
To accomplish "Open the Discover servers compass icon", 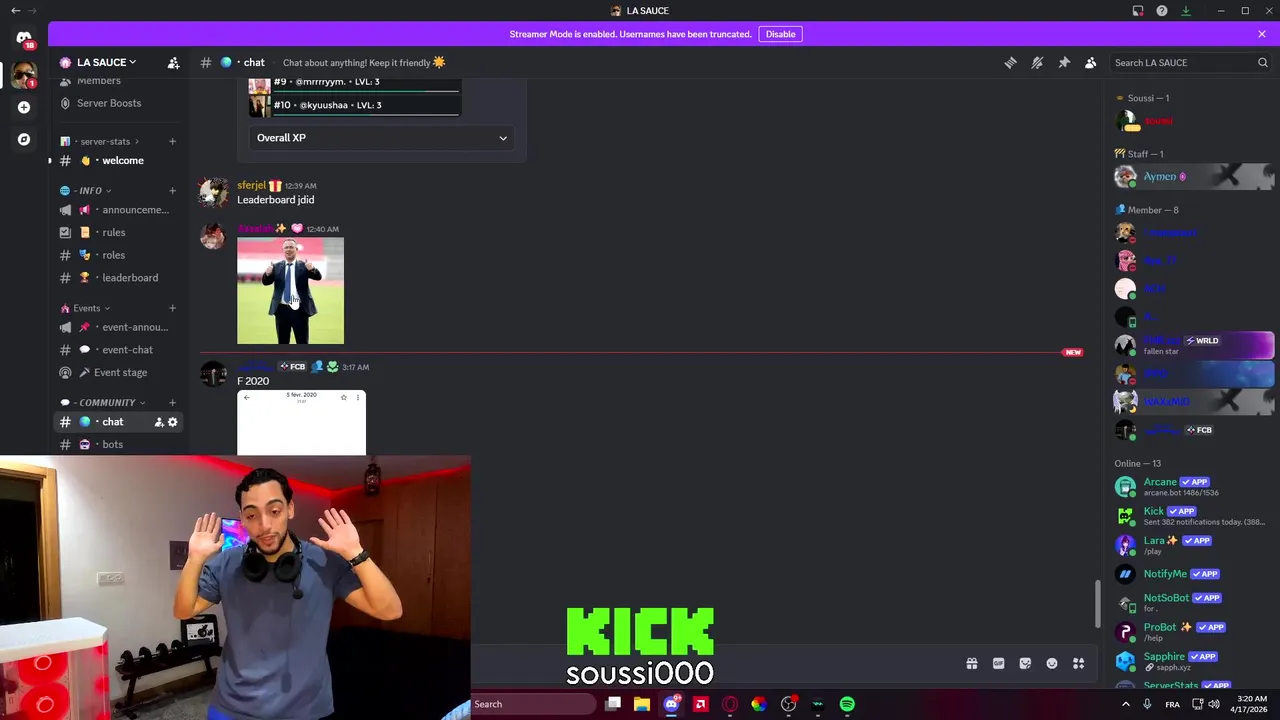I will pos(24,139).
